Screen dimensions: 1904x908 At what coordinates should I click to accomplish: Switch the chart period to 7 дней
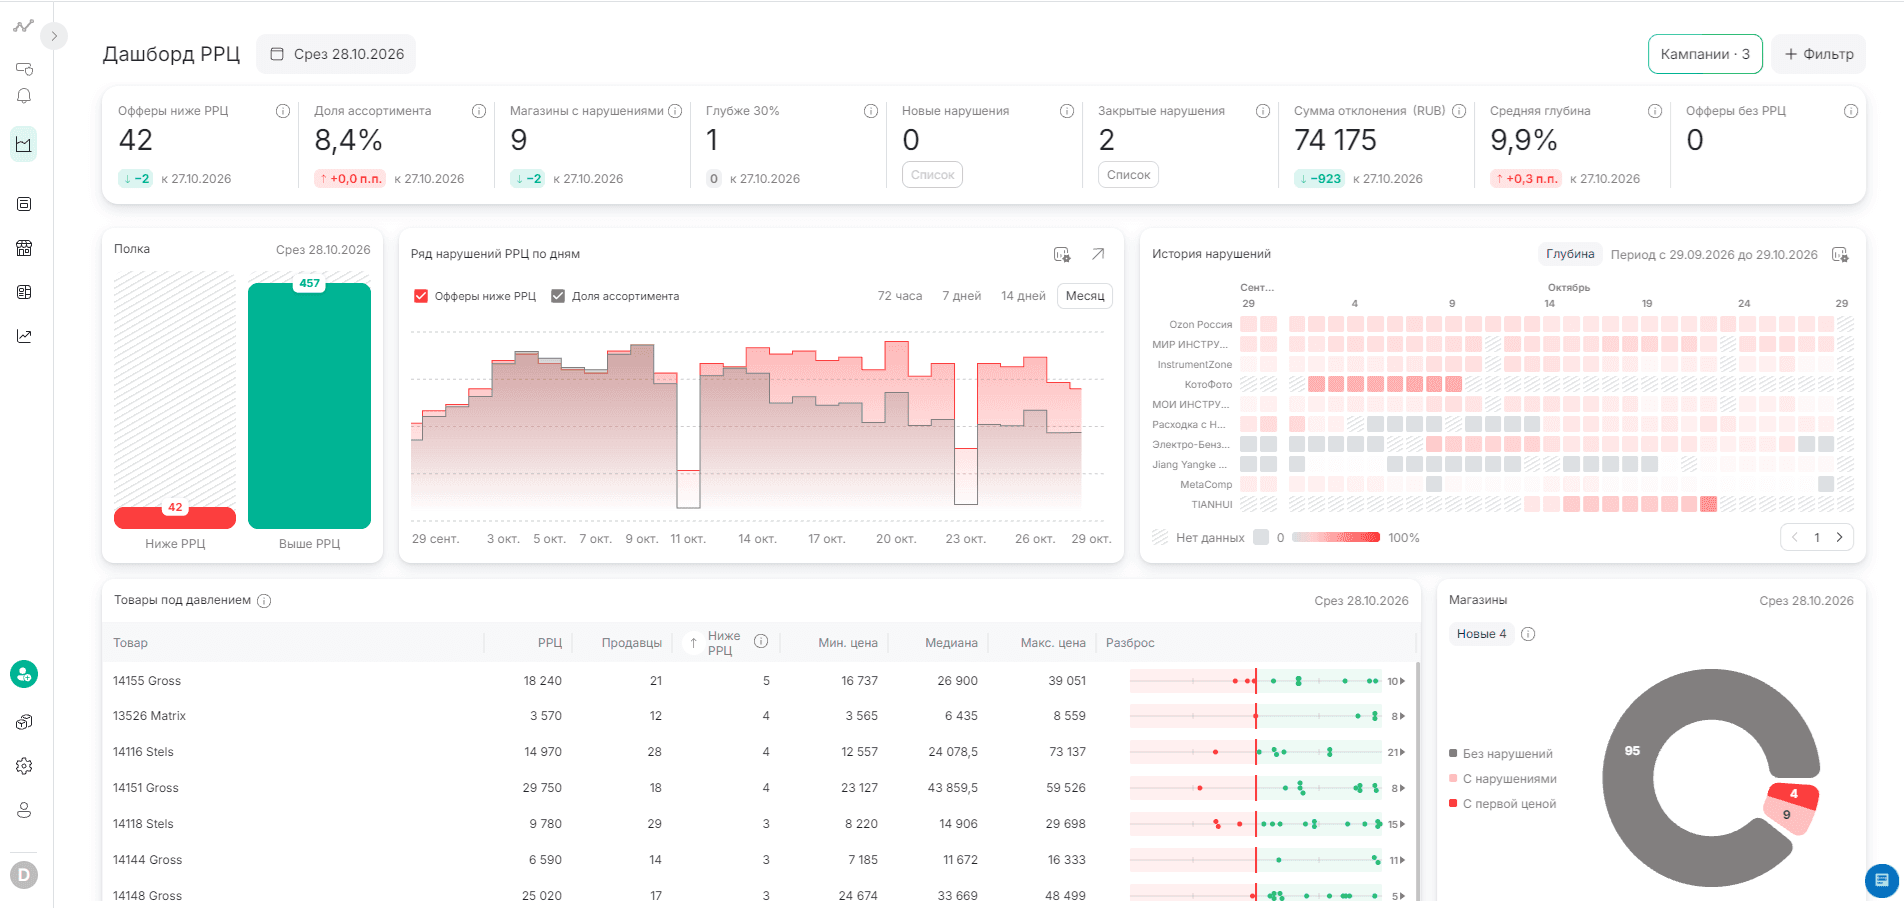click(x=961, y=296)
